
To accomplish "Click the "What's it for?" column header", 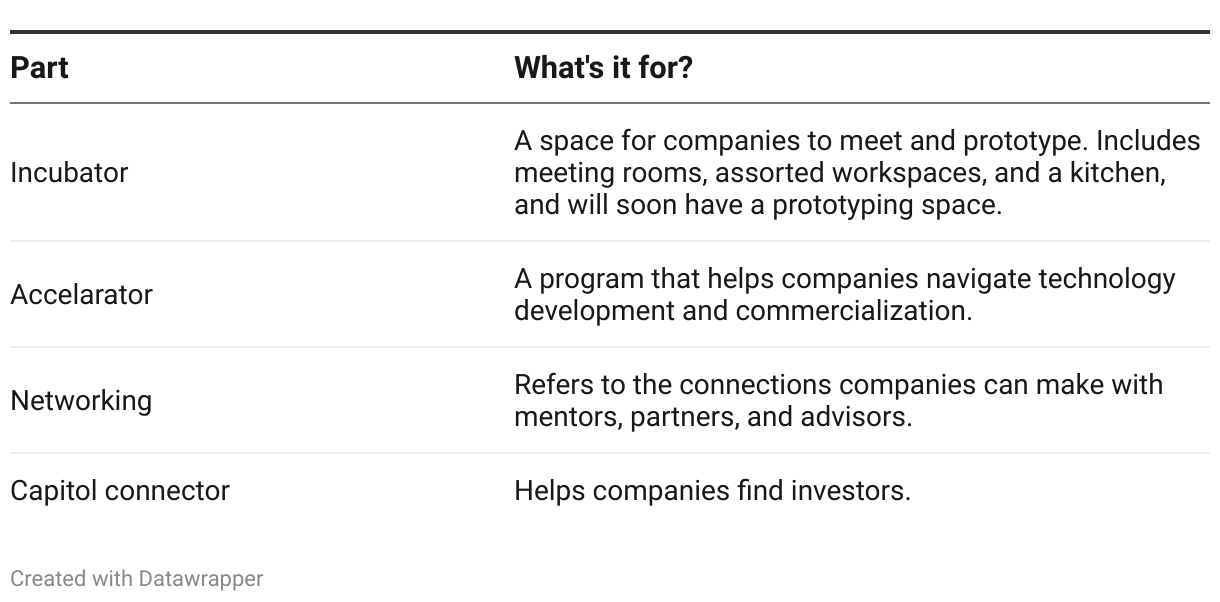I will pyautogui.click(x=602, y=68).
